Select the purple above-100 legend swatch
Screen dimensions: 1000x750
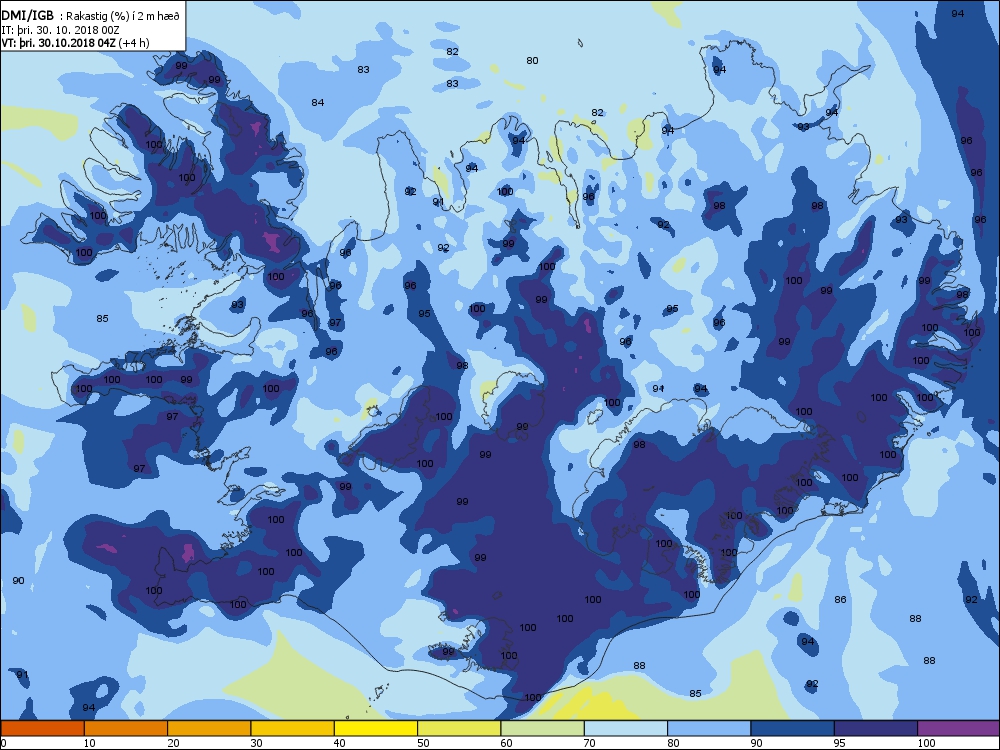tap(959, 728)
